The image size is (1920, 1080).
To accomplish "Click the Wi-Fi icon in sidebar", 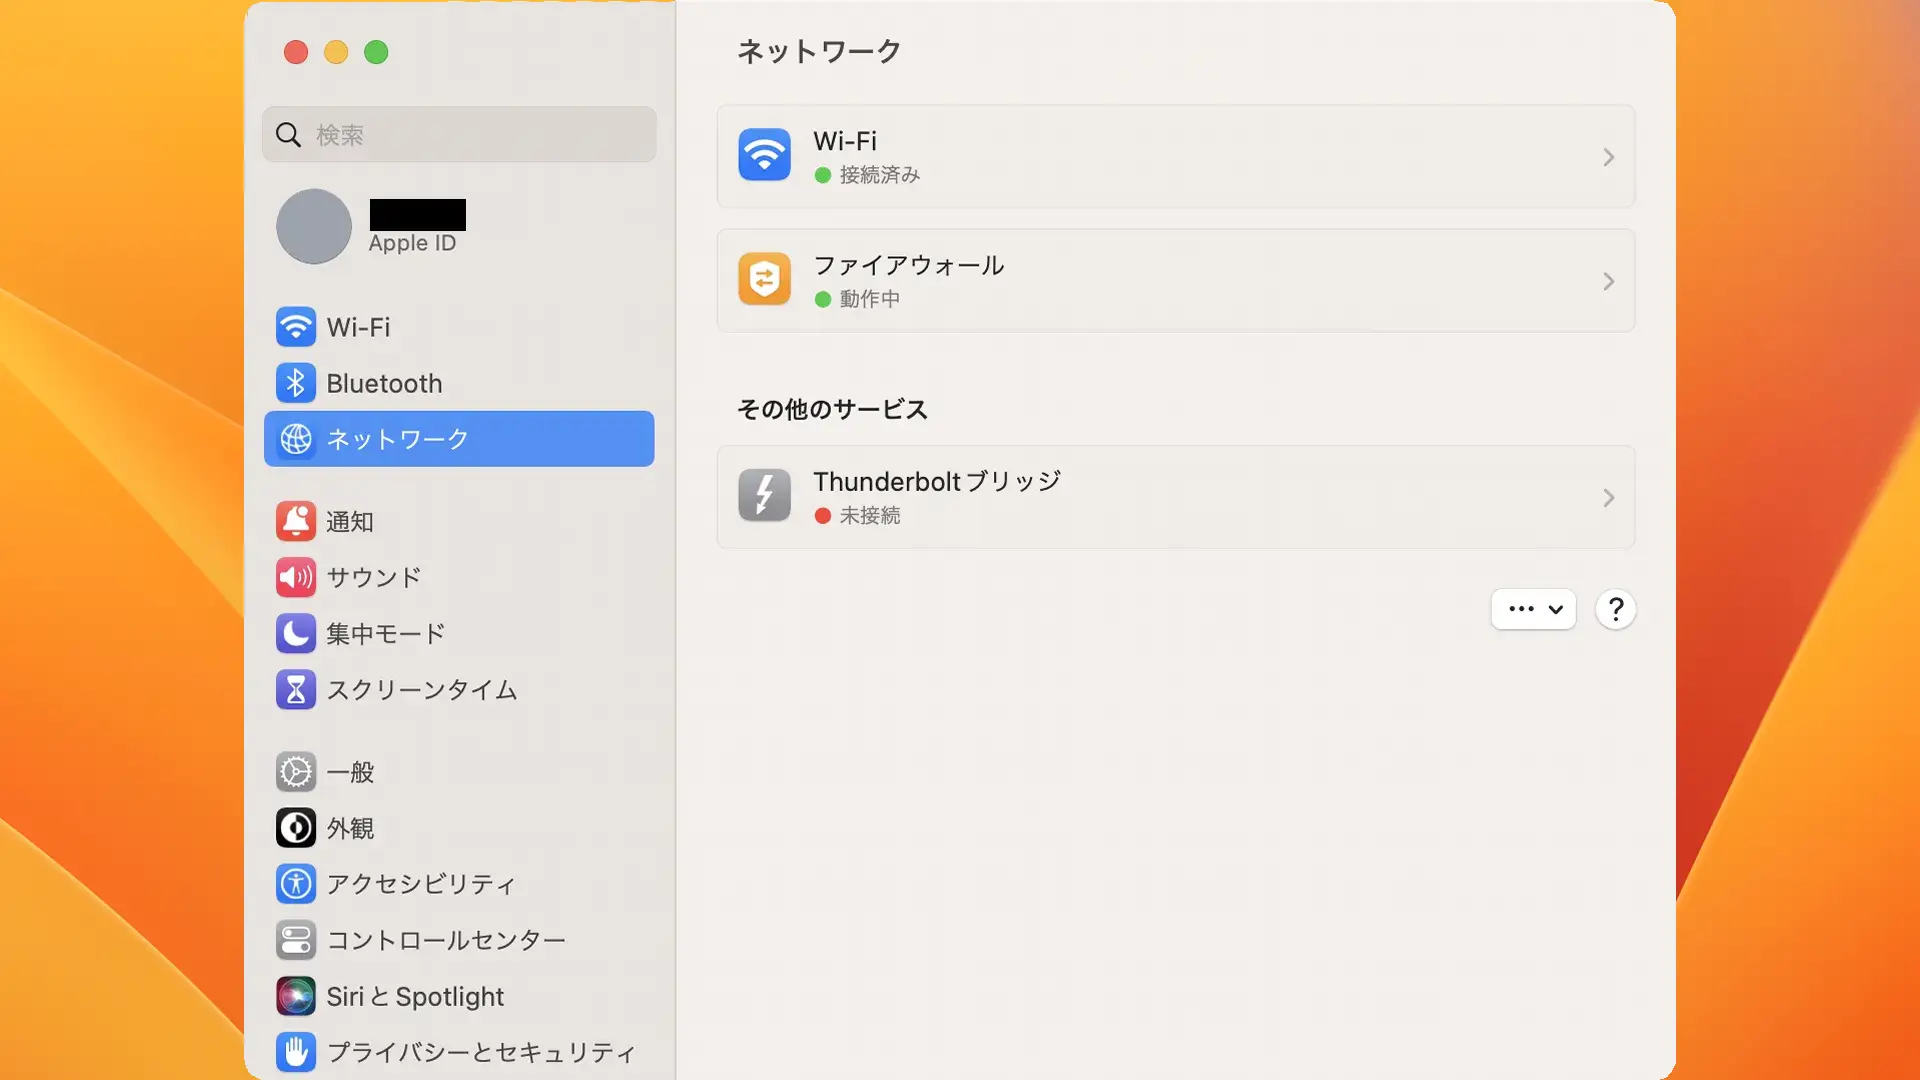I will coord(295,327).
